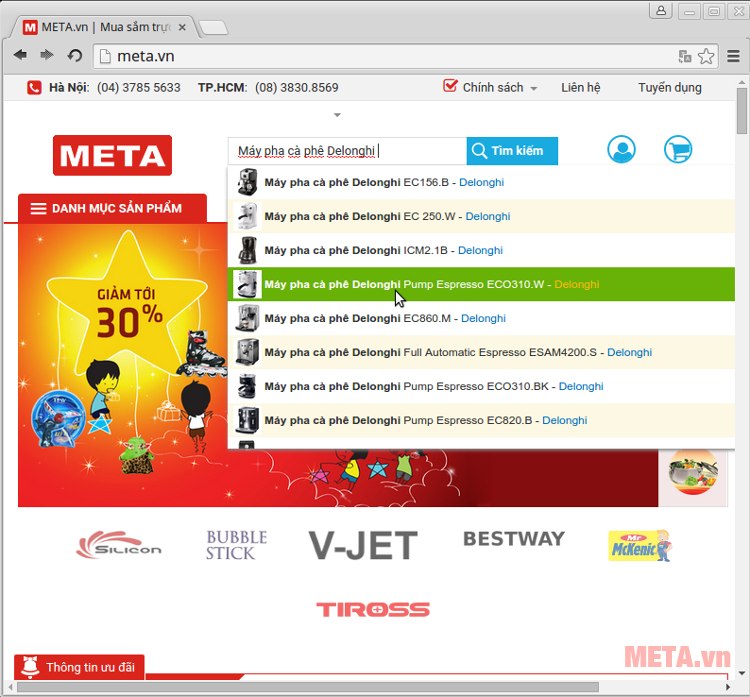This screenshot has height=697, width=750.
Task: Click the horizontal scrollbar thumb
Action: (x=308, y=687)
